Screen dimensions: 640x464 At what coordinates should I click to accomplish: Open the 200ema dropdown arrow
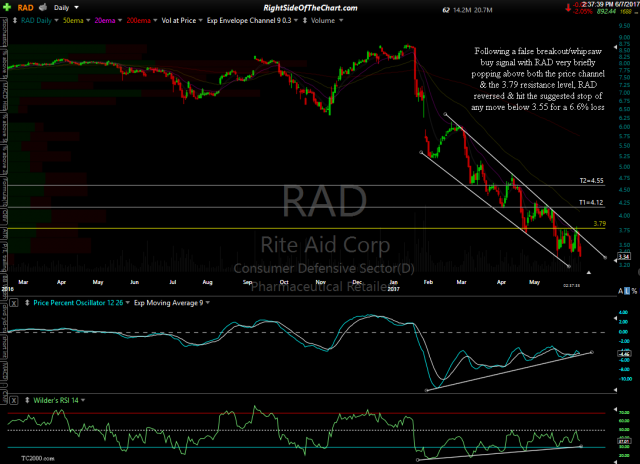click(155, 20)
